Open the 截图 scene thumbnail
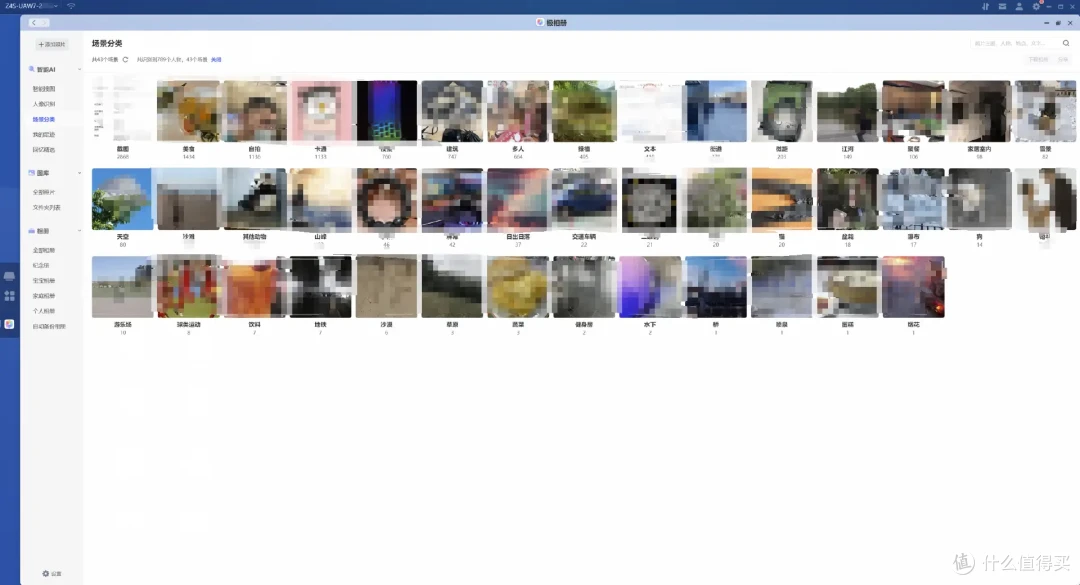The width and height of the screenshot is (1080, 585). 123,112
